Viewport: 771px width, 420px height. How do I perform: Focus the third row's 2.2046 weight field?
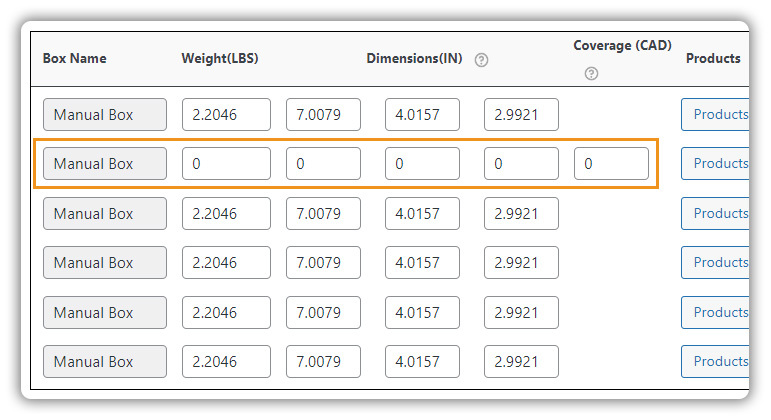pos(226,213)
